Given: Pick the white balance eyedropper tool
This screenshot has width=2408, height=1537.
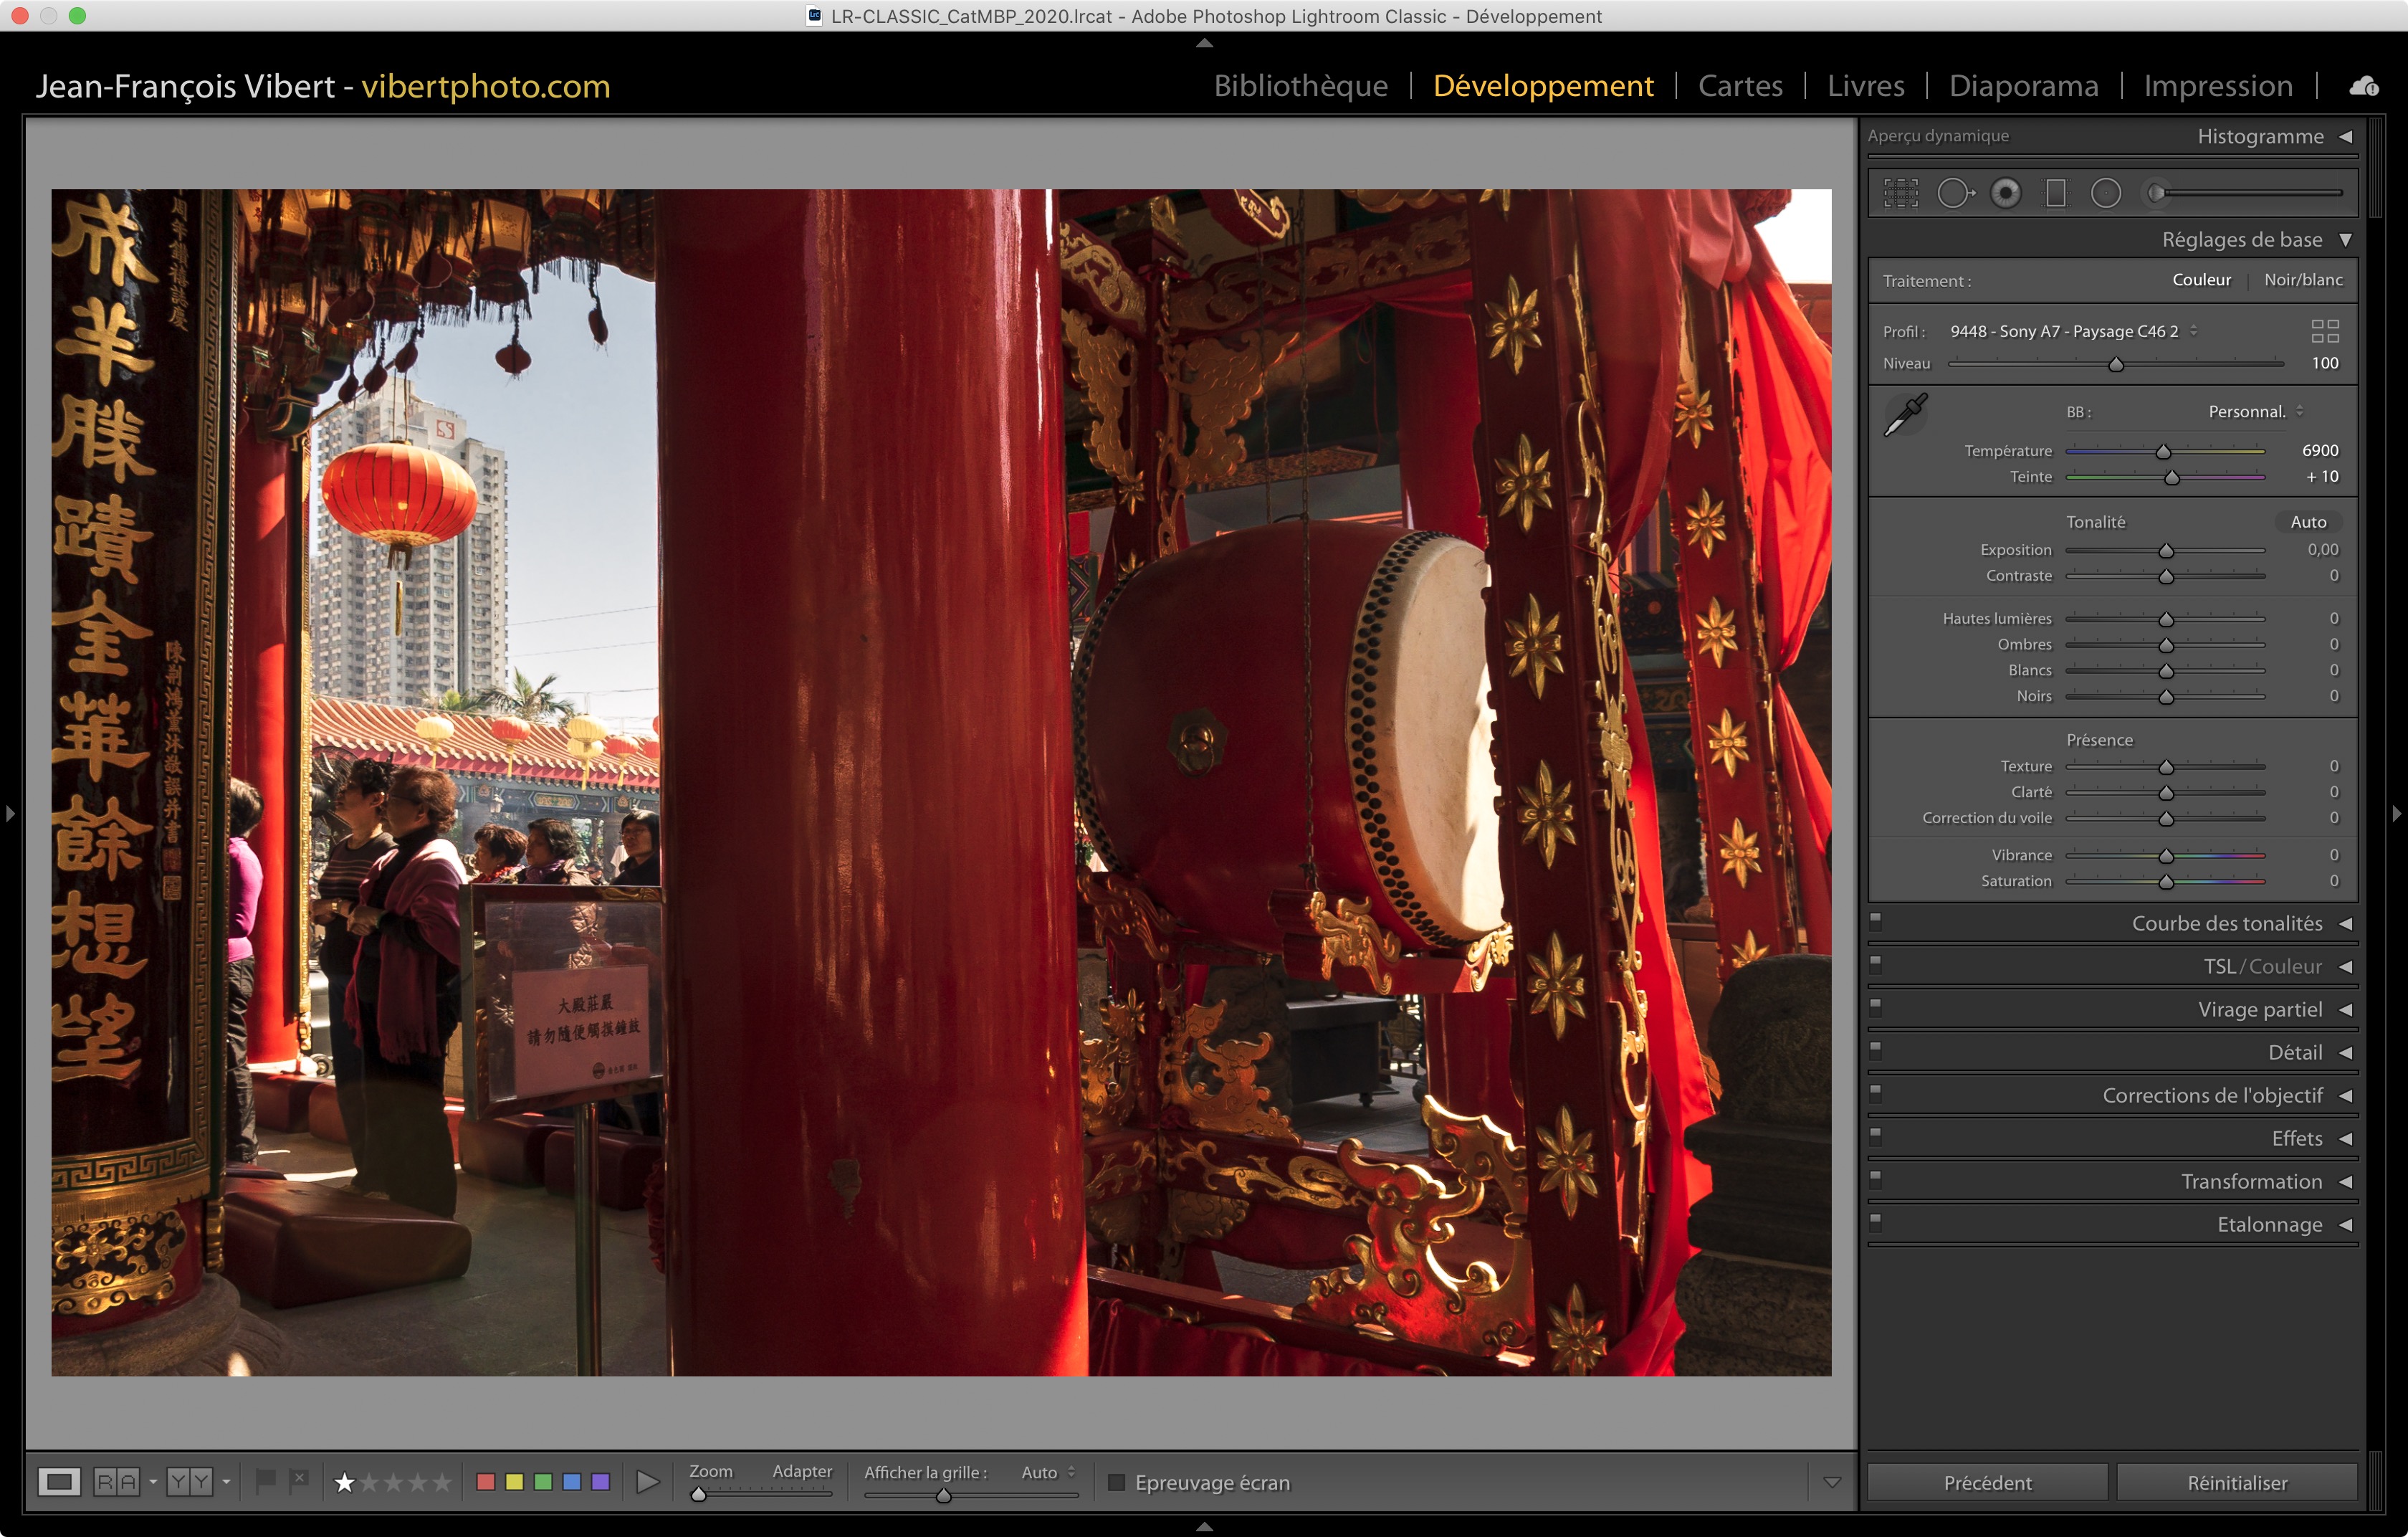Looking at the screenshot, I should click(x=1905, y=414).
